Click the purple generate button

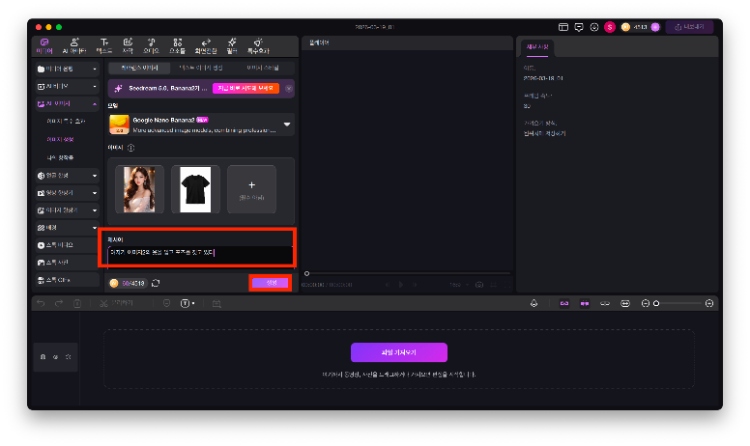coord(271,283)
